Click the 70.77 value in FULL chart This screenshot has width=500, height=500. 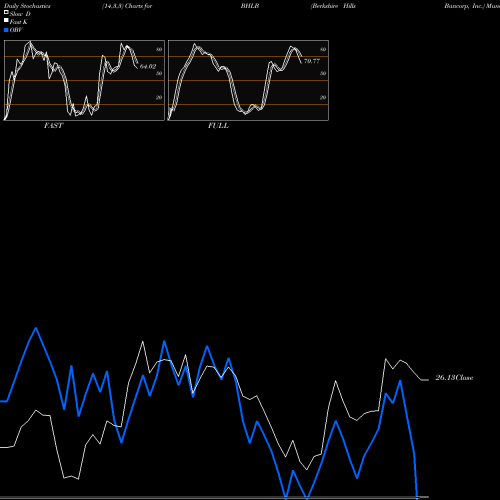[x=312, y=61]
